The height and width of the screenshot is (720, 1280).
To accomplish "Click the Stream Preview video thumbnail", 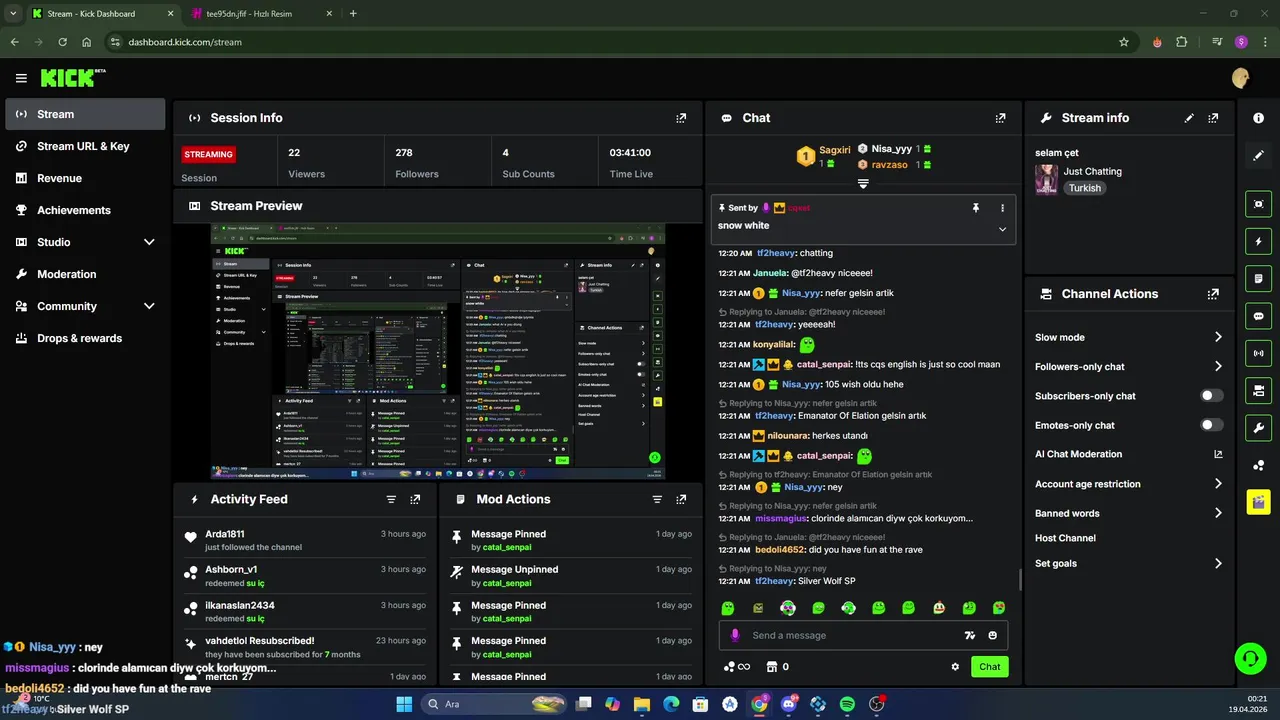I will click(438, 352).
